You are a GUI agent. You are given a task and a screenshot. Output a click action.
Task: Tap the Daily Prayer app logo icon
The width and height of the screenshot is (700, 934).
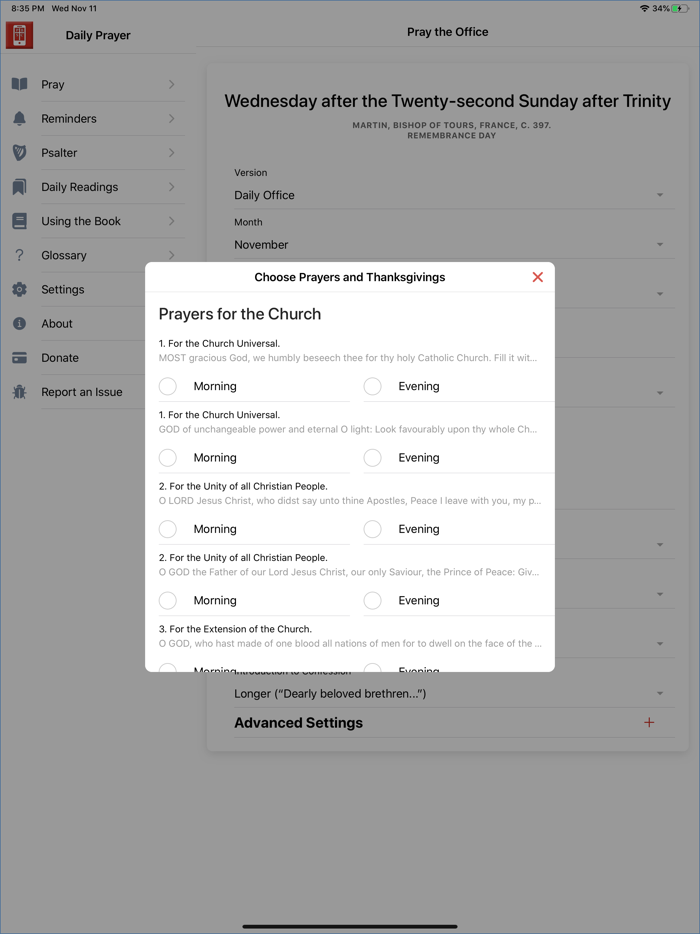coord(19,35)
